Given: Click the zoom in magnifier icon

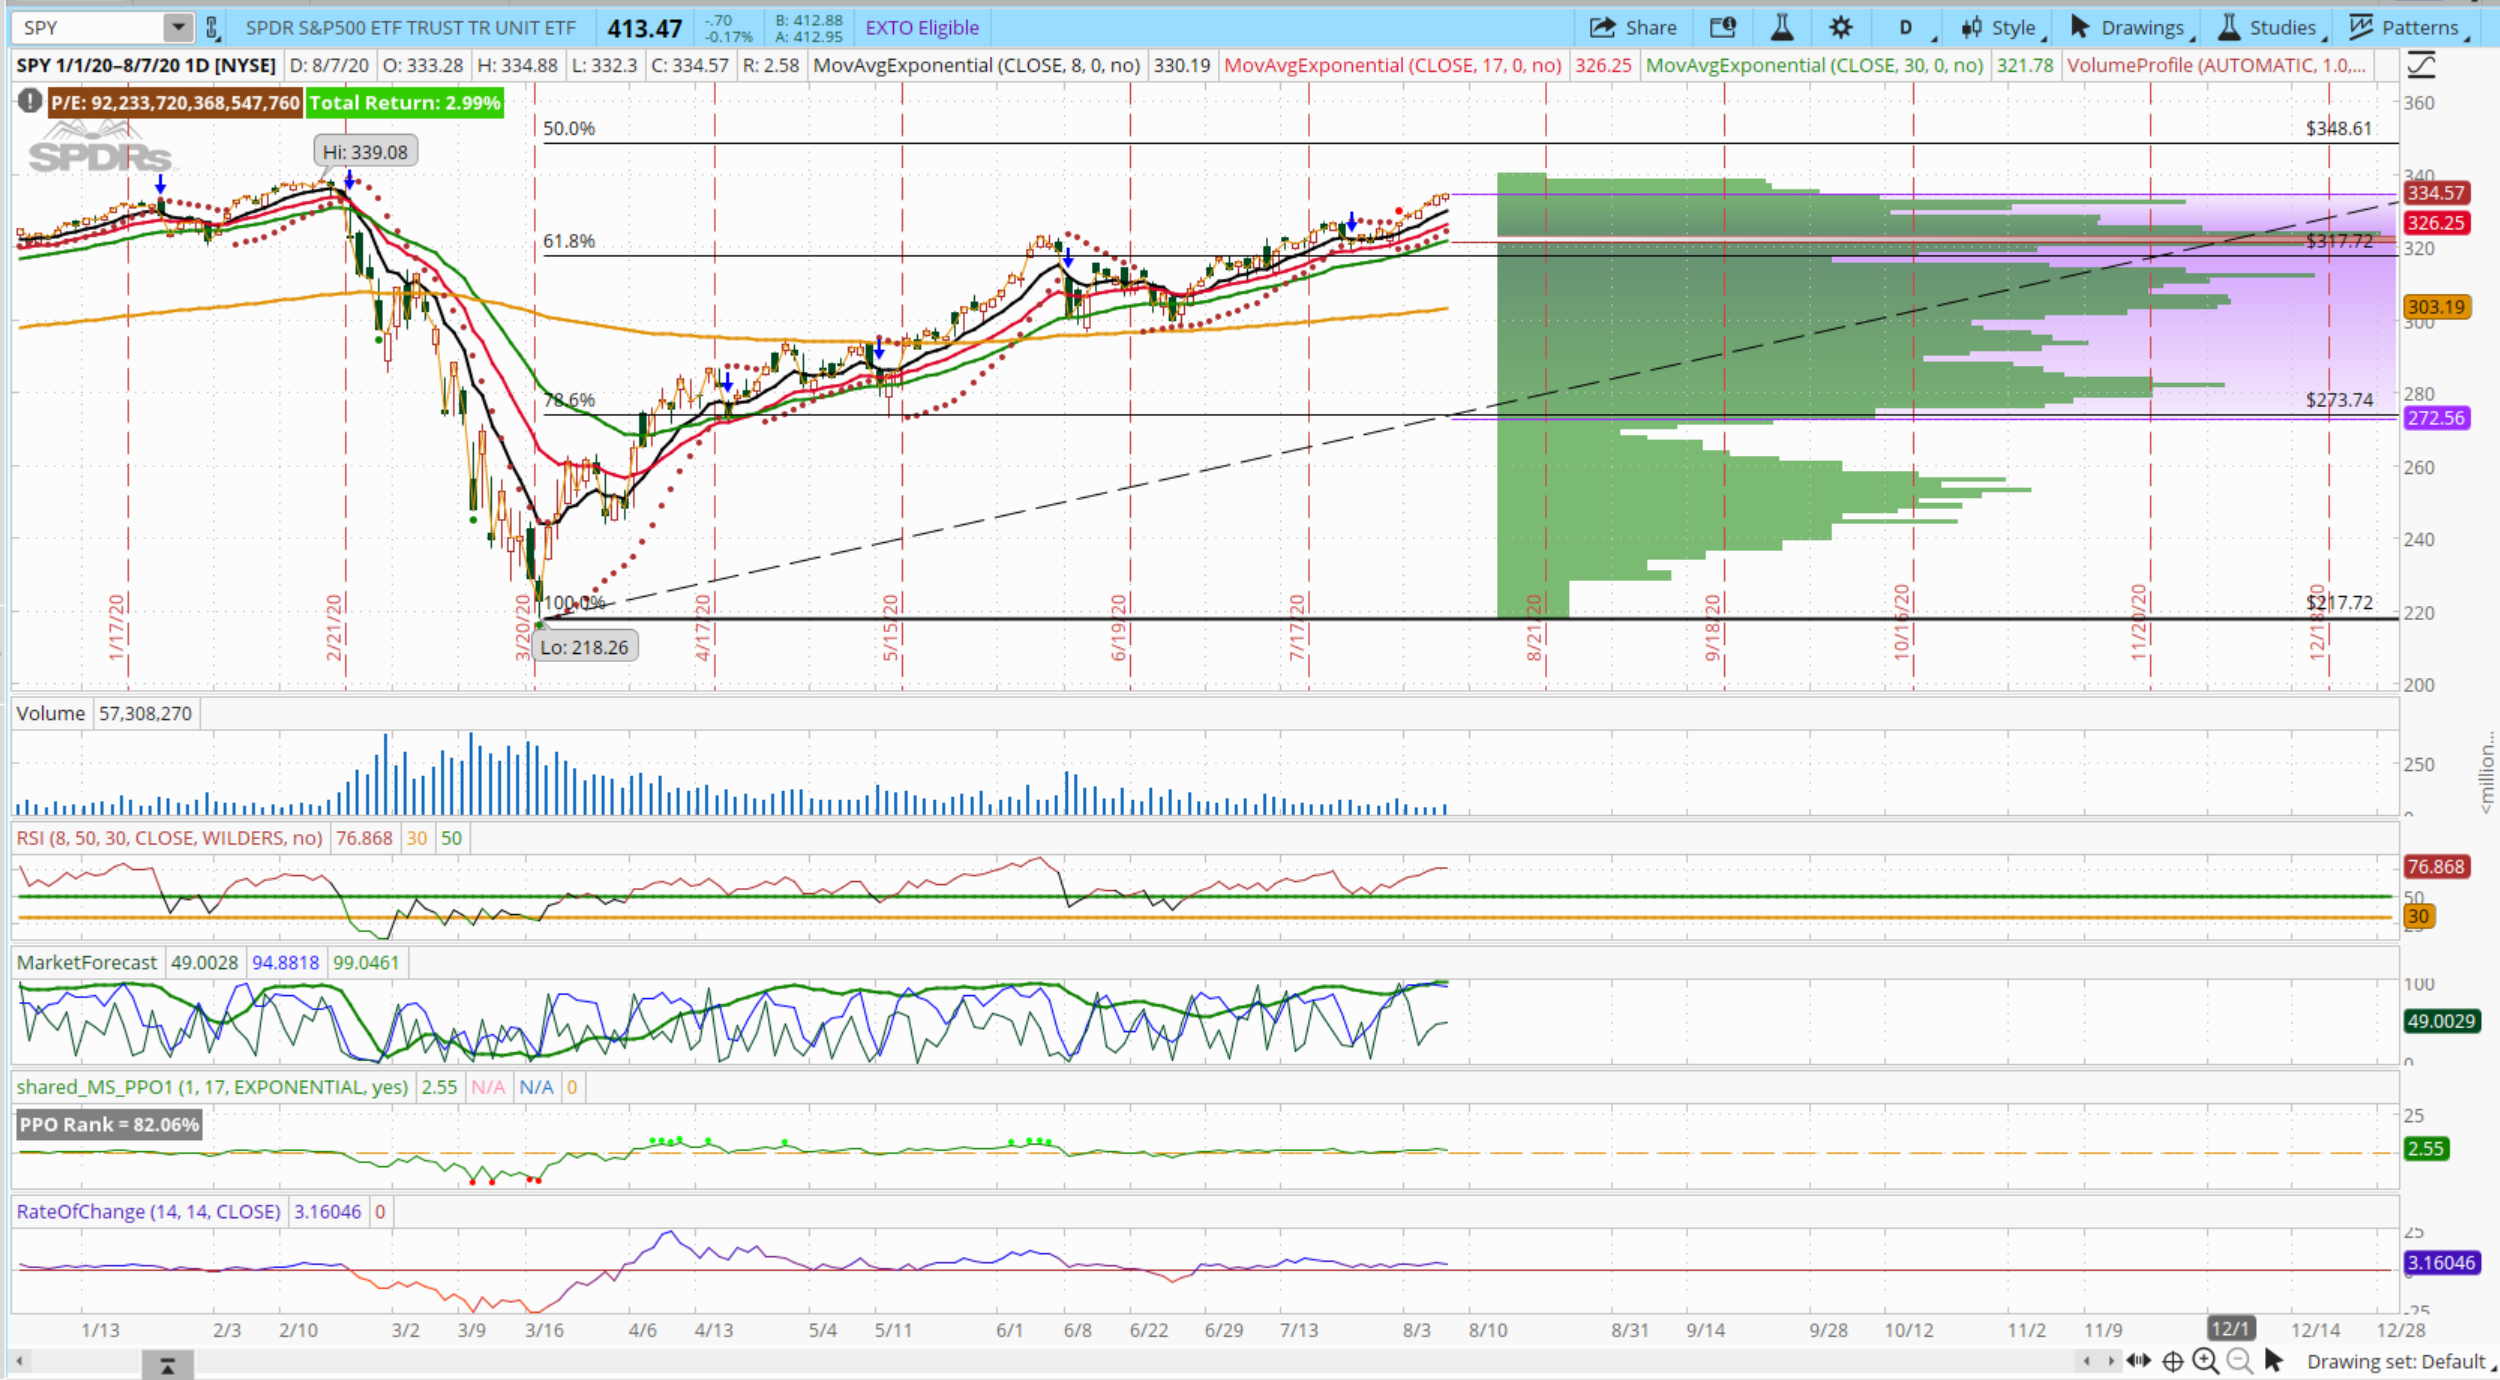Looking at the screenshot, I should pyautogui.click(x=2205, y=1361).
